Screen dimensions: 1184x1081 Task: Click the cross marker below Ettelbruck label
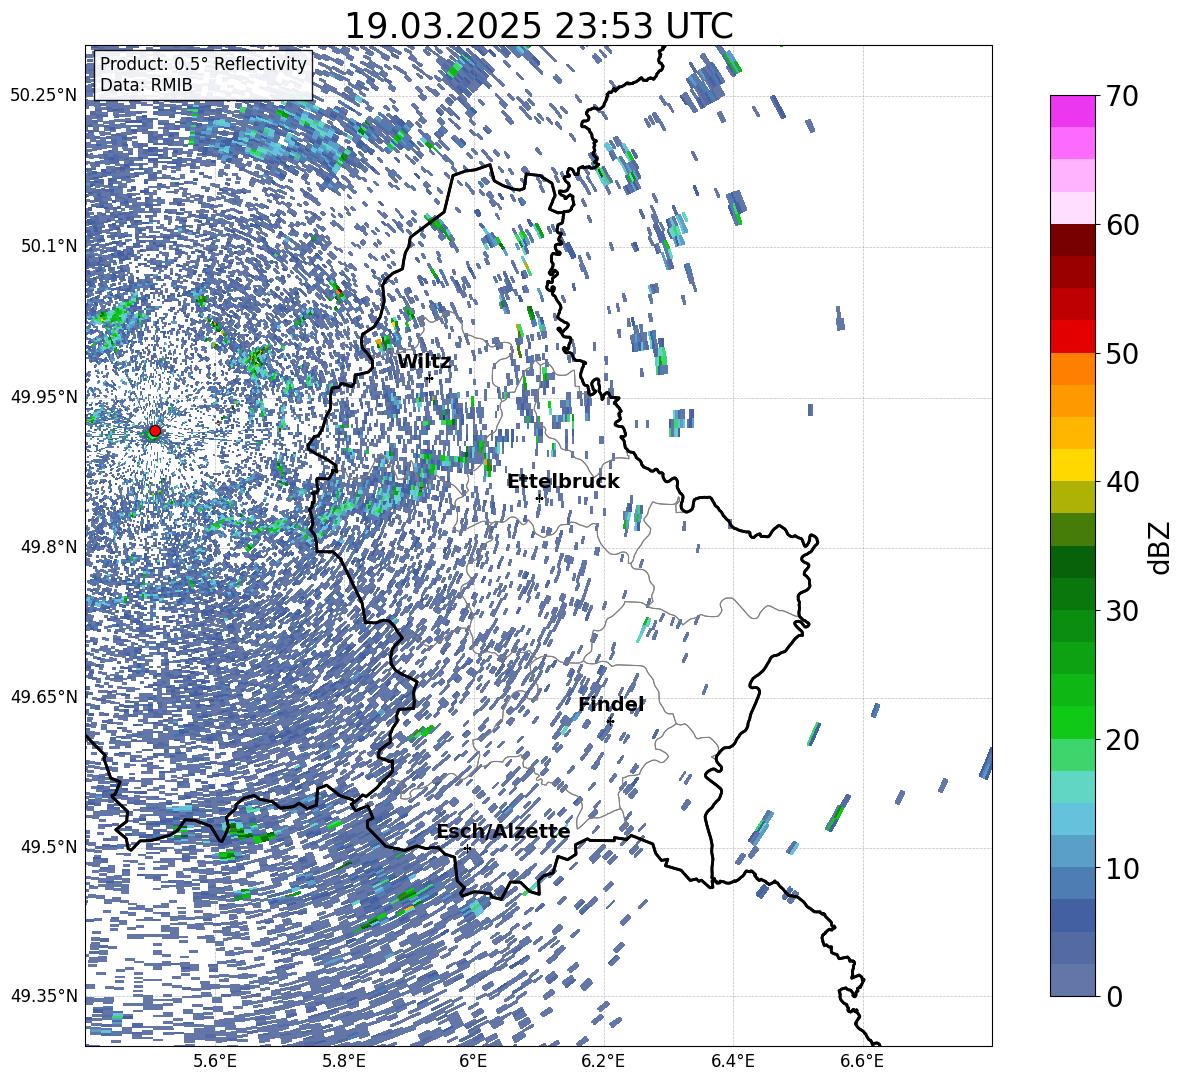(x=539, y=498)
